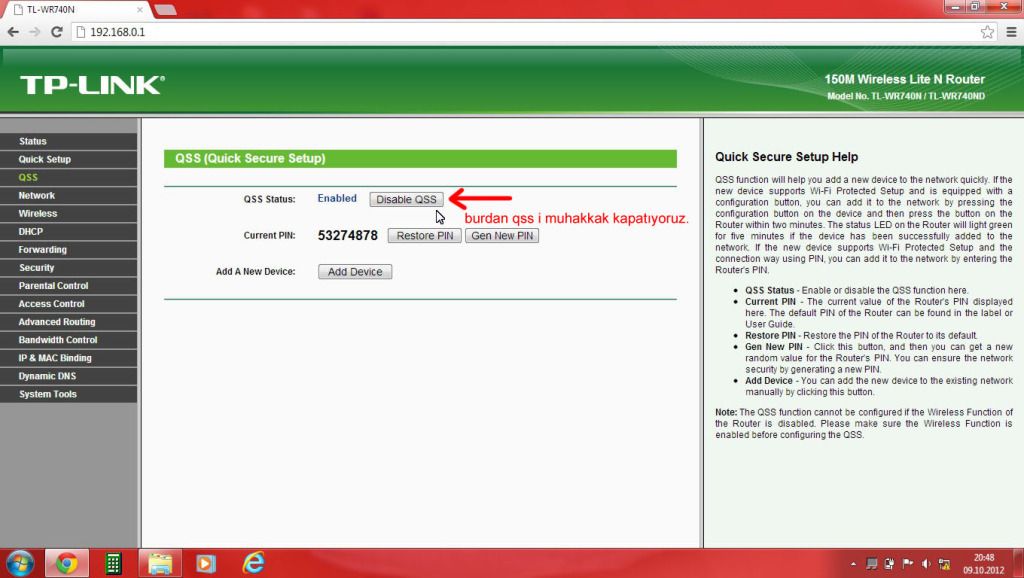The height and width of the screenshot is (578, 1024).
Task: Open the DHCP menu
Action: tap(69, 231)
